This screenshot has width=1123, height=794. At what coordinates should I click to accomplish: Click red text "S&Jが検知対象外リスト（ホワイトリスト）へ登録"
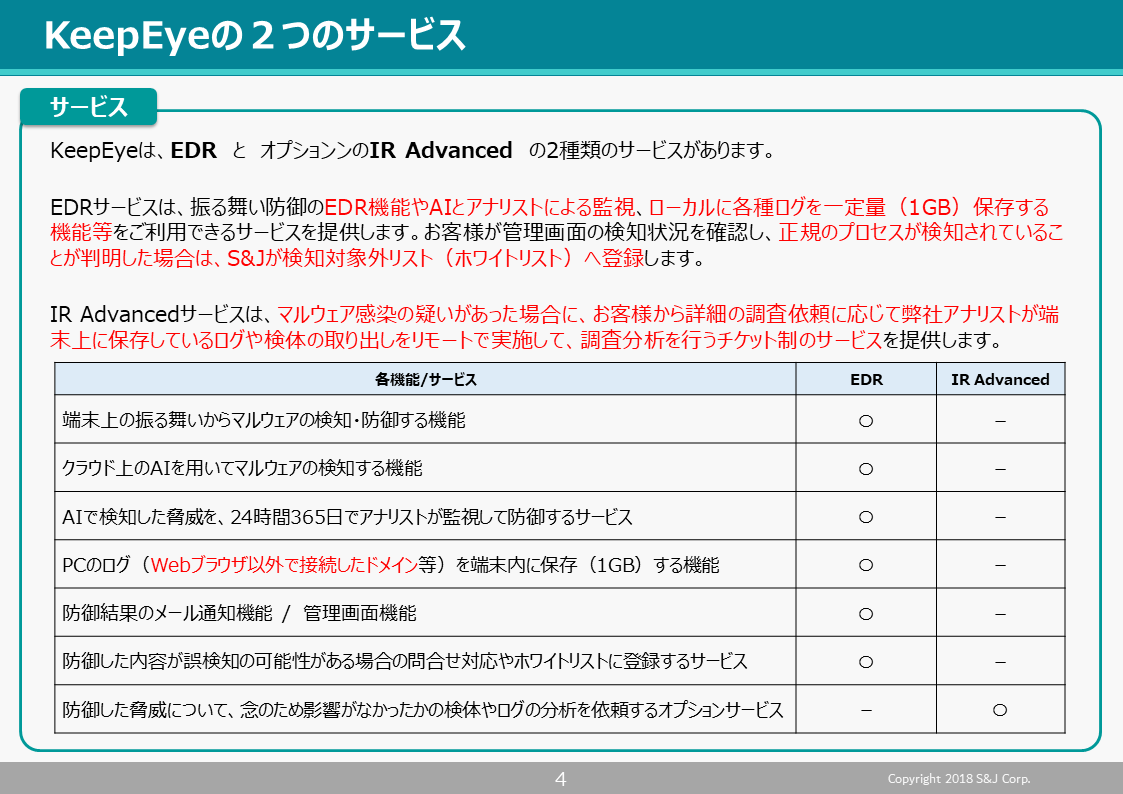point(435,258)
